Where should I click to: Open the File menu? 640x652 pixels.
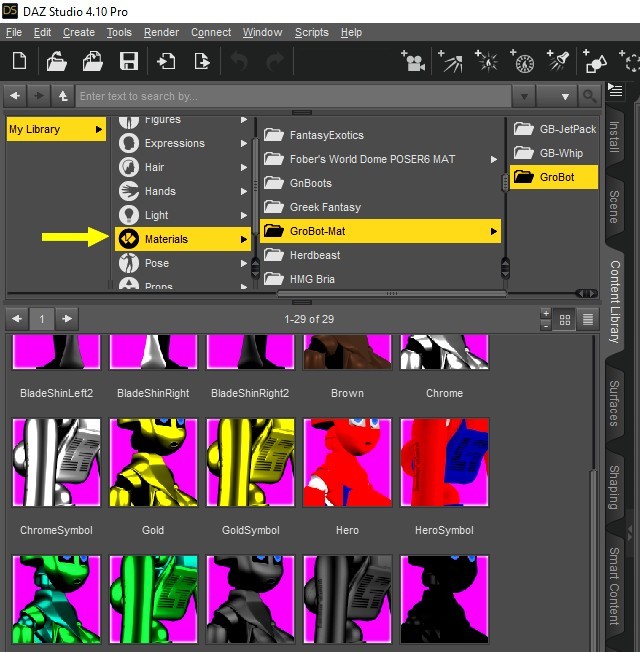click(x=14, y=32)
